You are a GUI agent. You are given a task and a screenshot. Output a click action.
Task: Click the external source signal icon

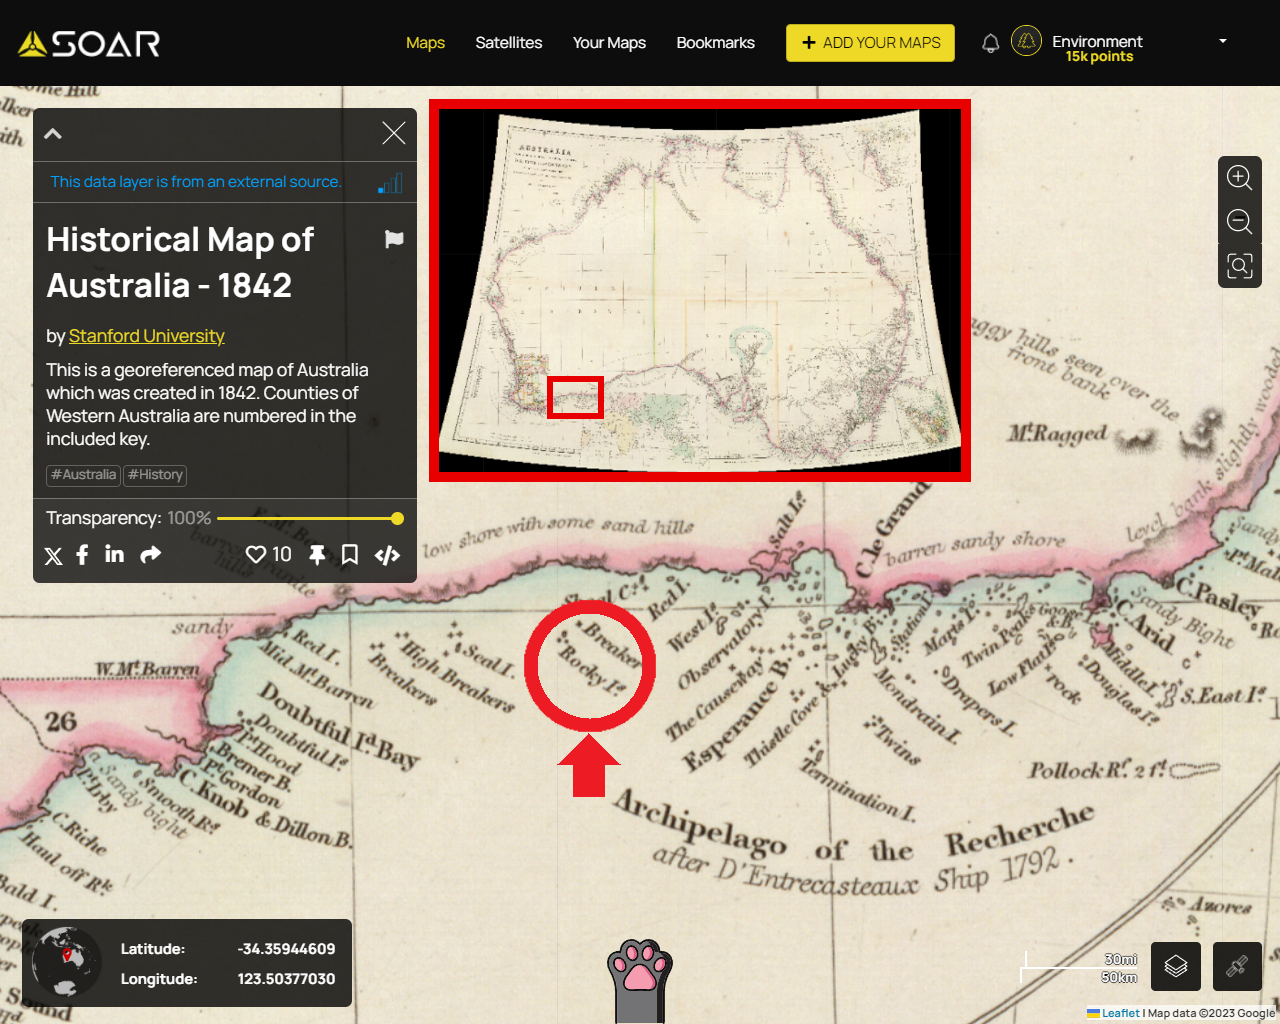click(x=390, y=183)
